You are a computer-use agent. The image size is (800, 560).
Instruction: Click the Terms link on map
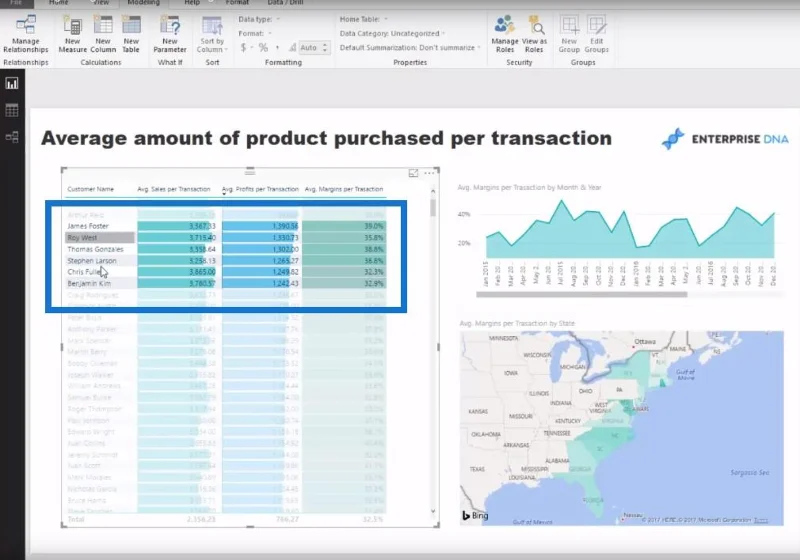[761, 520]
